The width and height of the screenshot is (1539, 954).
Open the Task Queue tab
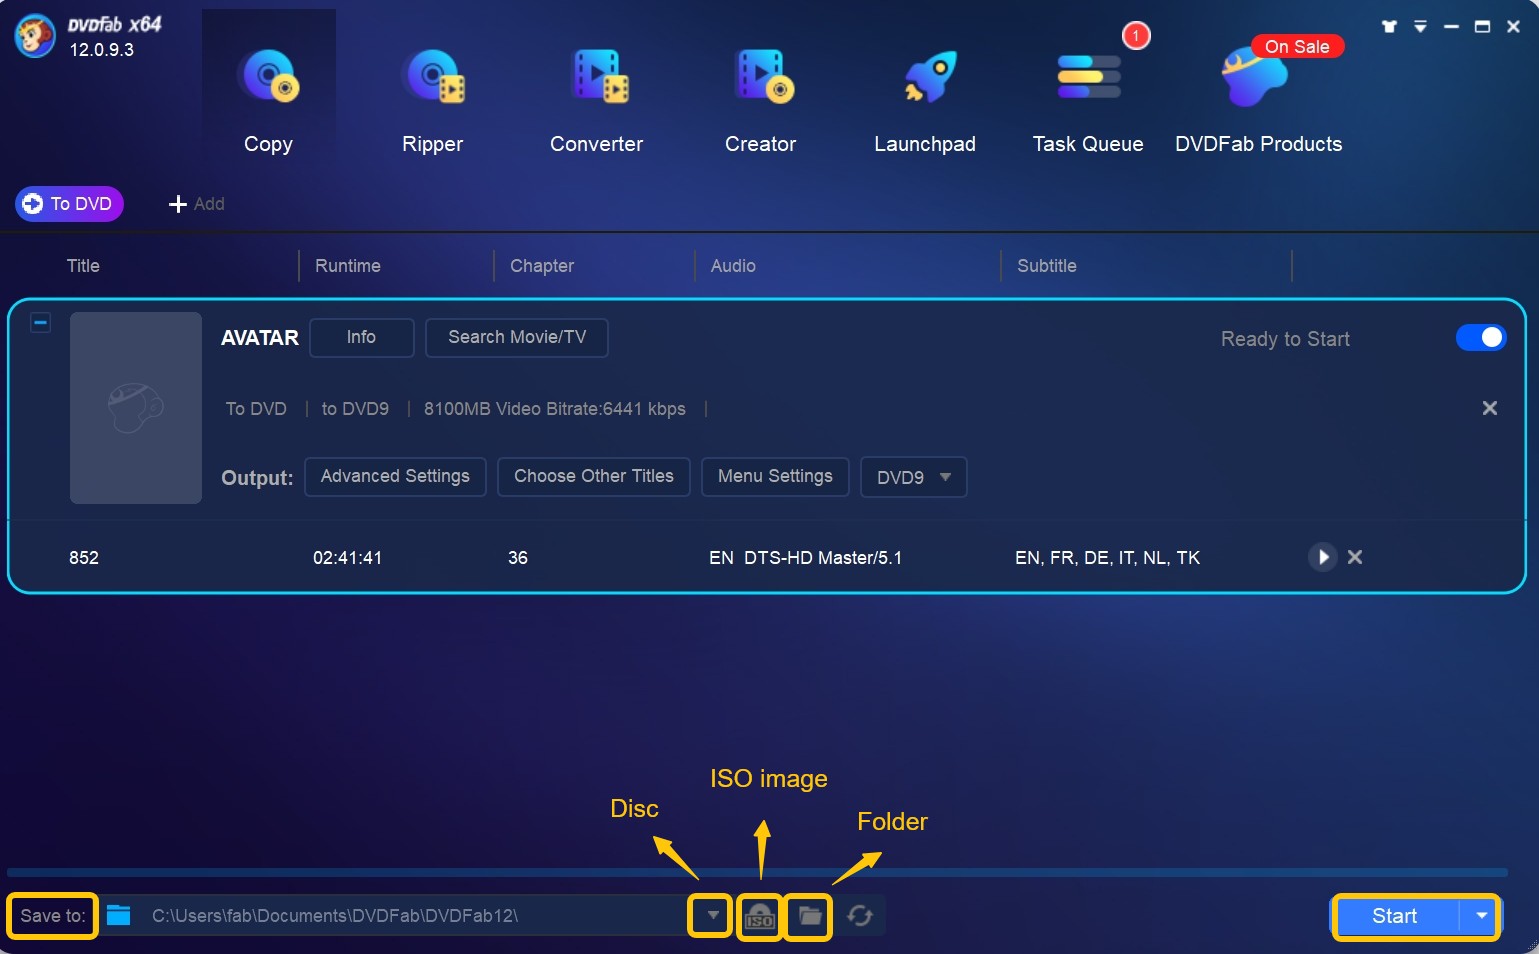[x=1088, y=100]
